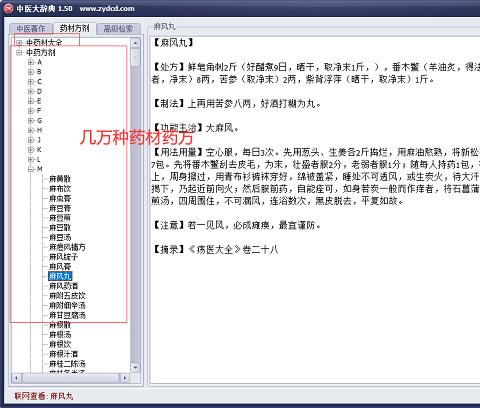This screenshot has height=408, width=480.
Task: Expand the letter F group
Action: tap(31, 111)
